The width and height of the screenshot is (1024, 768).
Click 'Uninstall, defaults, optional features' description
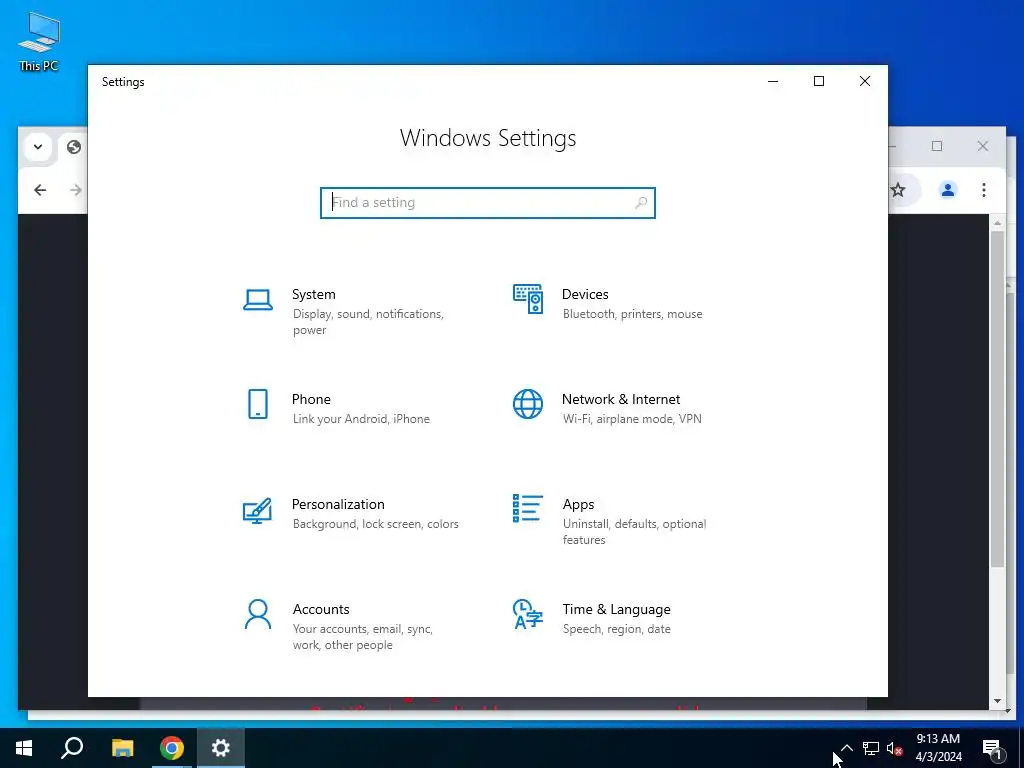pyautogui.click(x=635, y=532)
